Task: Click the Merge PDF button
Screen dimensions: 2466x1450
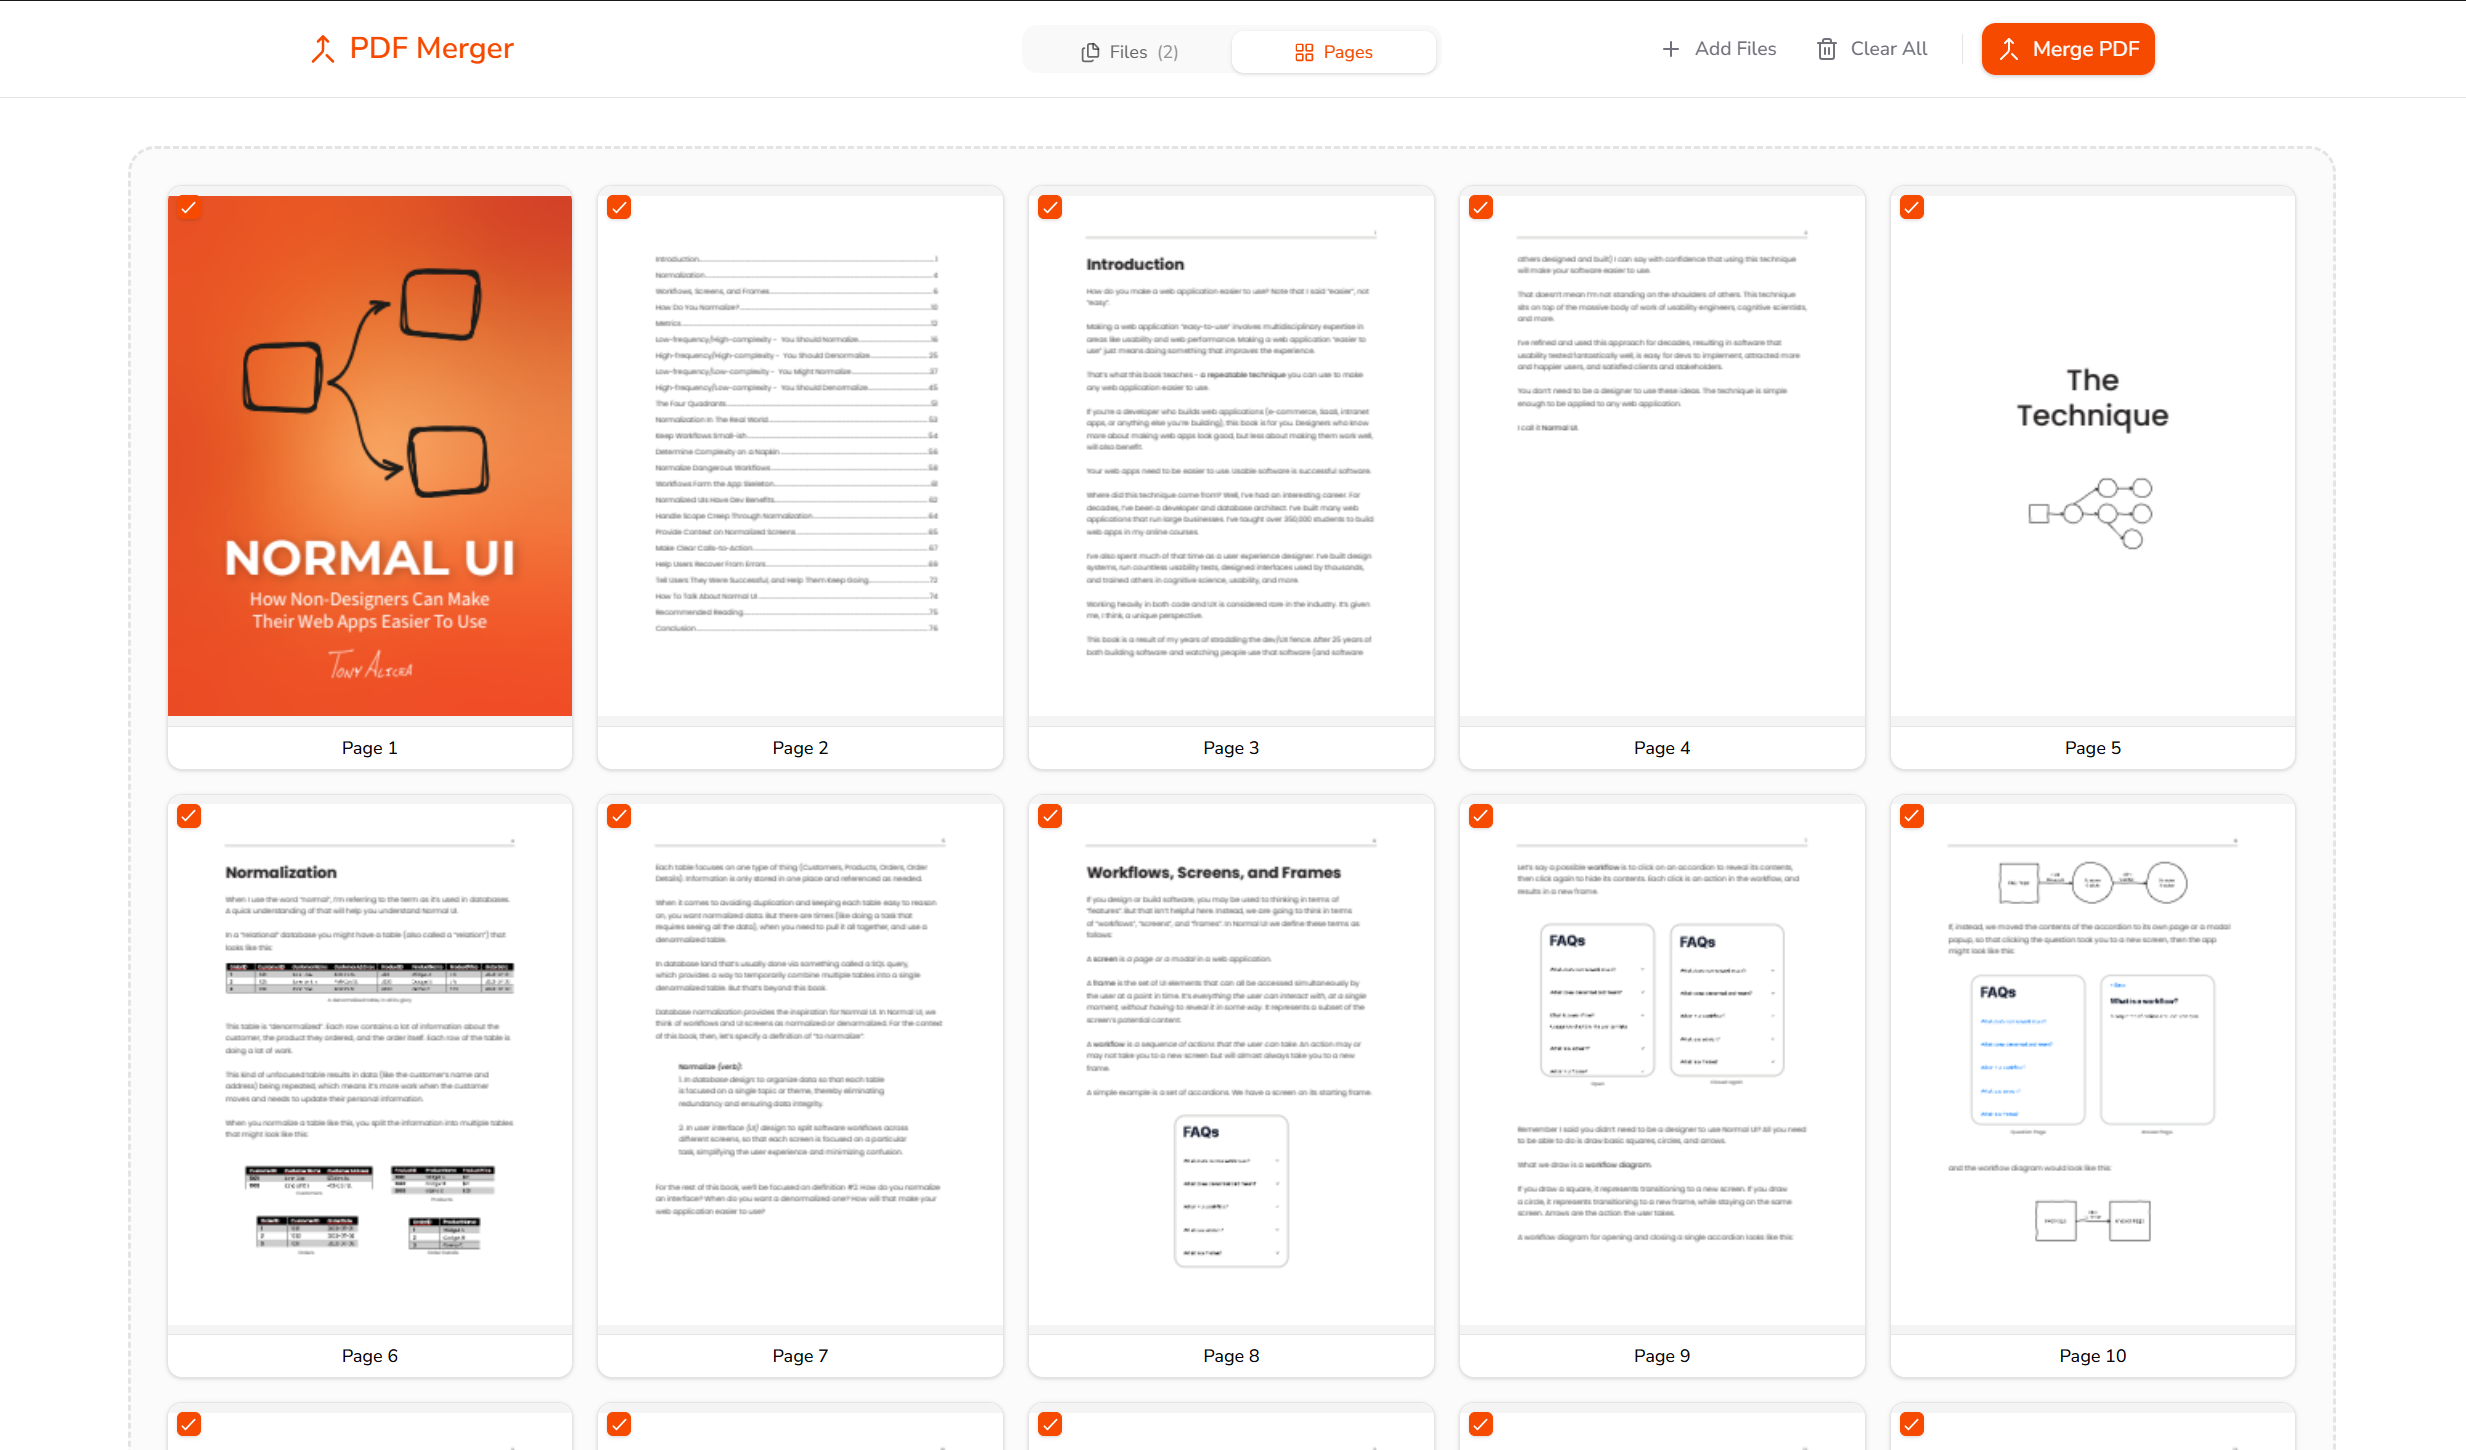Action: (x=2068, y=49)
